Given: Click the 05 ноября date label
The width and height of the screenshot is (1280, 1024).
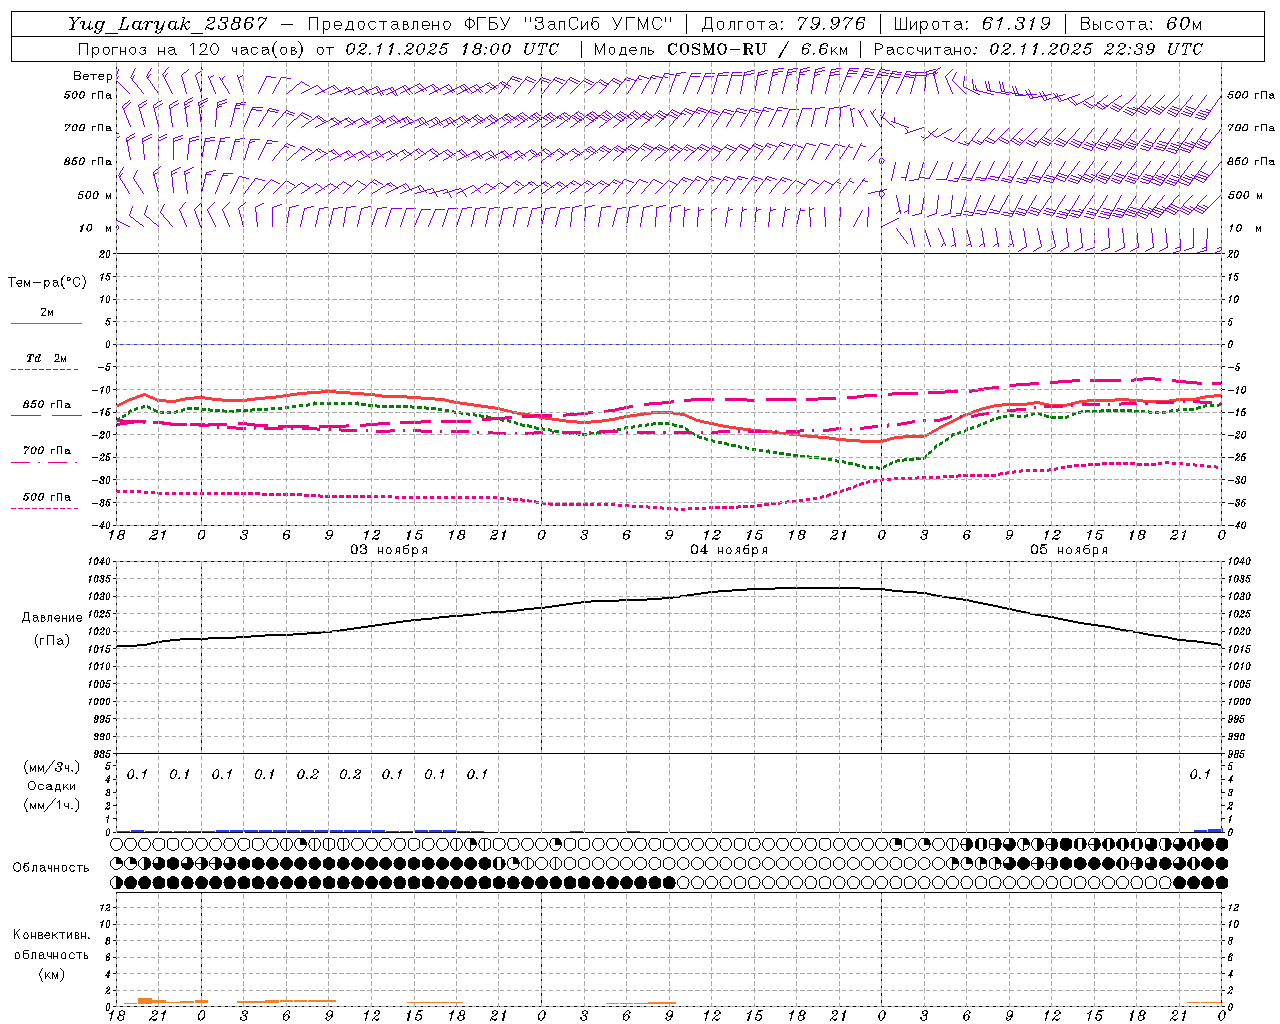Looking at the screenshot, I should [1069, 550].
